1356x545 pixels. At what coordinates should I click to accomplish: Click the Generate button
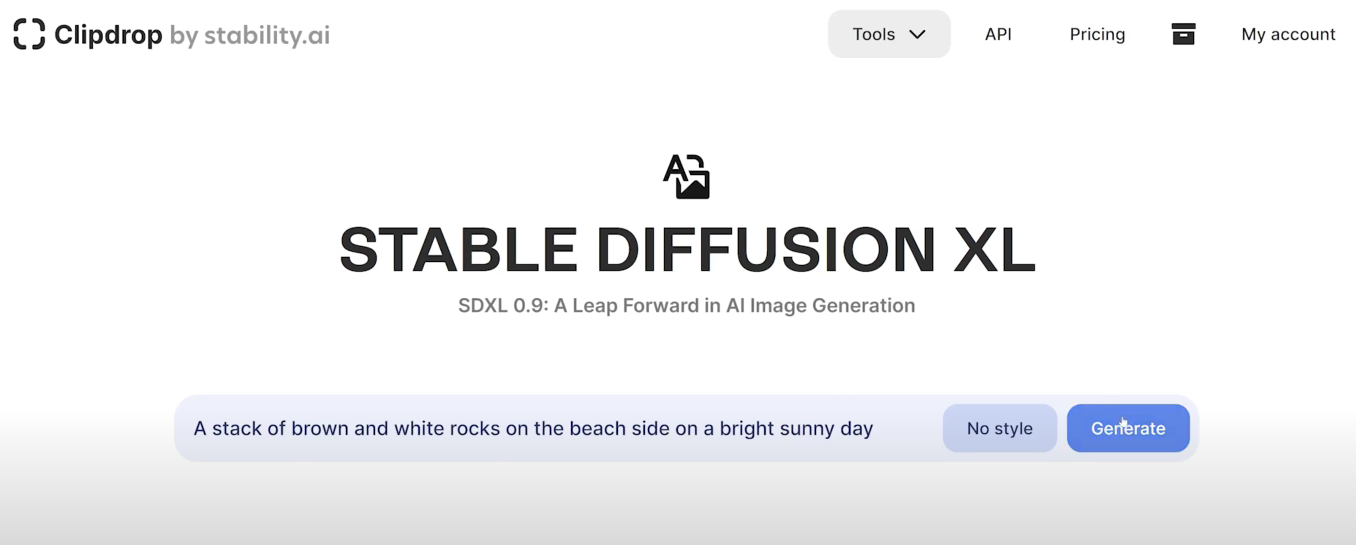(1128, 428)
